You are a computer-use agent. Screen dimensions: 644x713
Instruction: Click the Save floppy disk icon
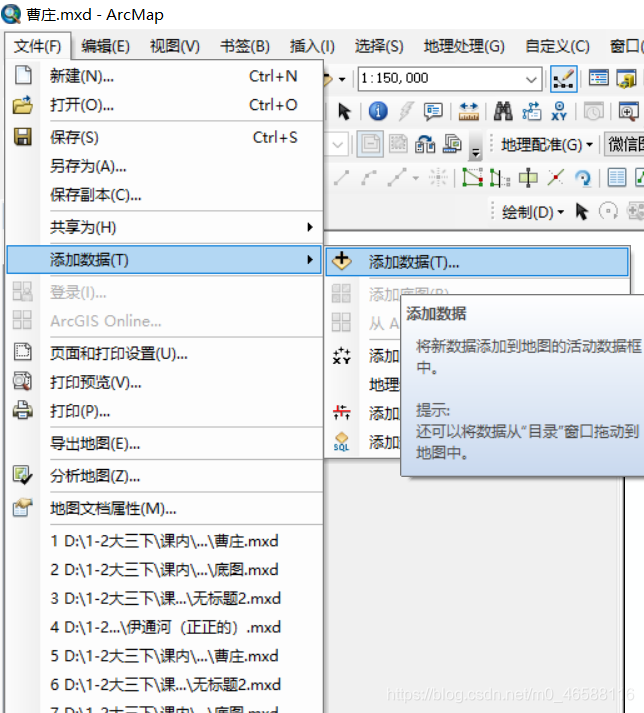[23, 136]
